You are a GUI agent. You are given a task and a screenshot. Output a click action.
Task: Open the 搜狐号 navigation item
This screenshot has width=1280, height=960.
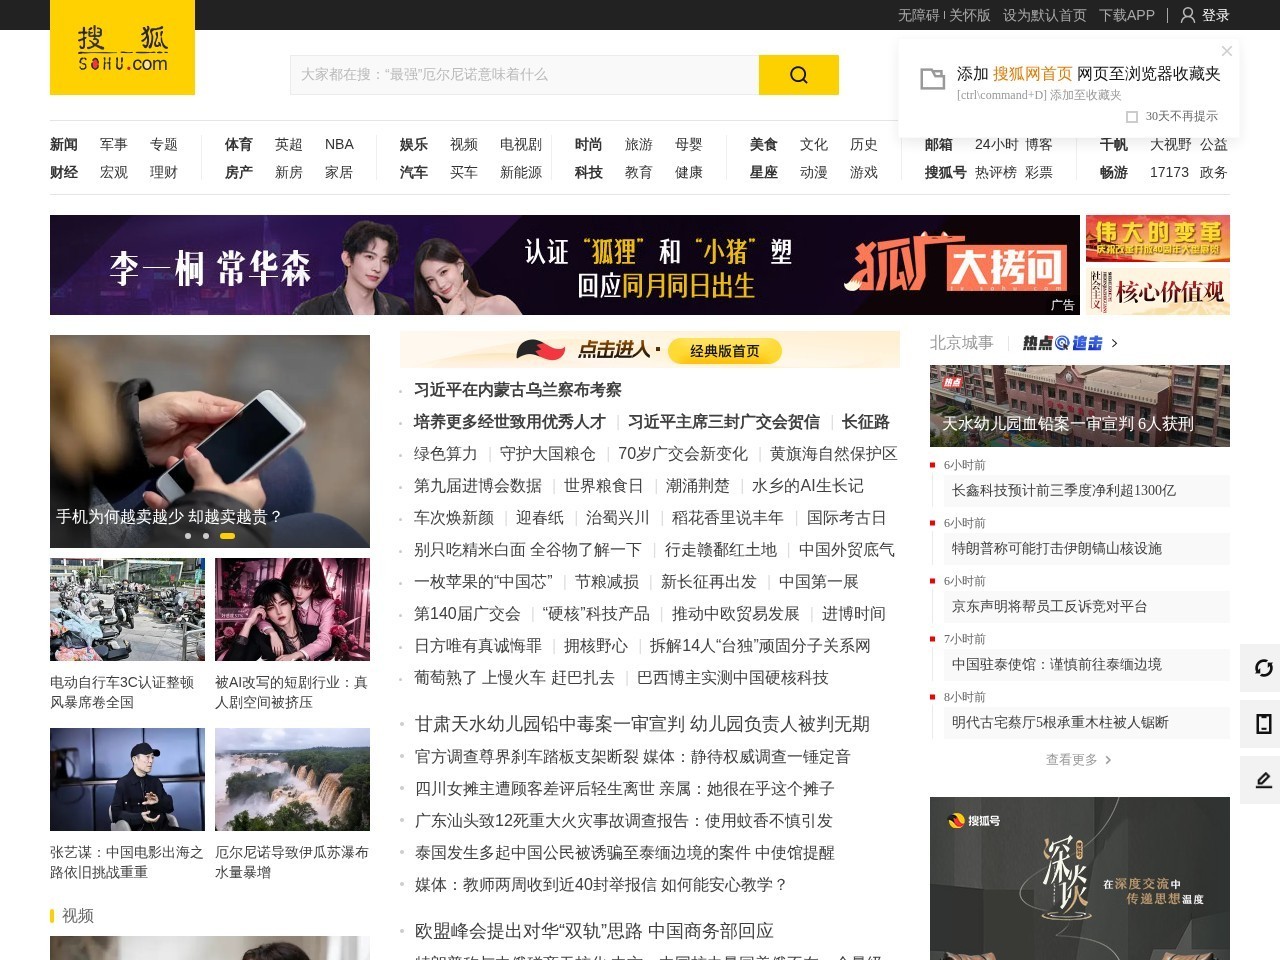[x=946, y=172]
